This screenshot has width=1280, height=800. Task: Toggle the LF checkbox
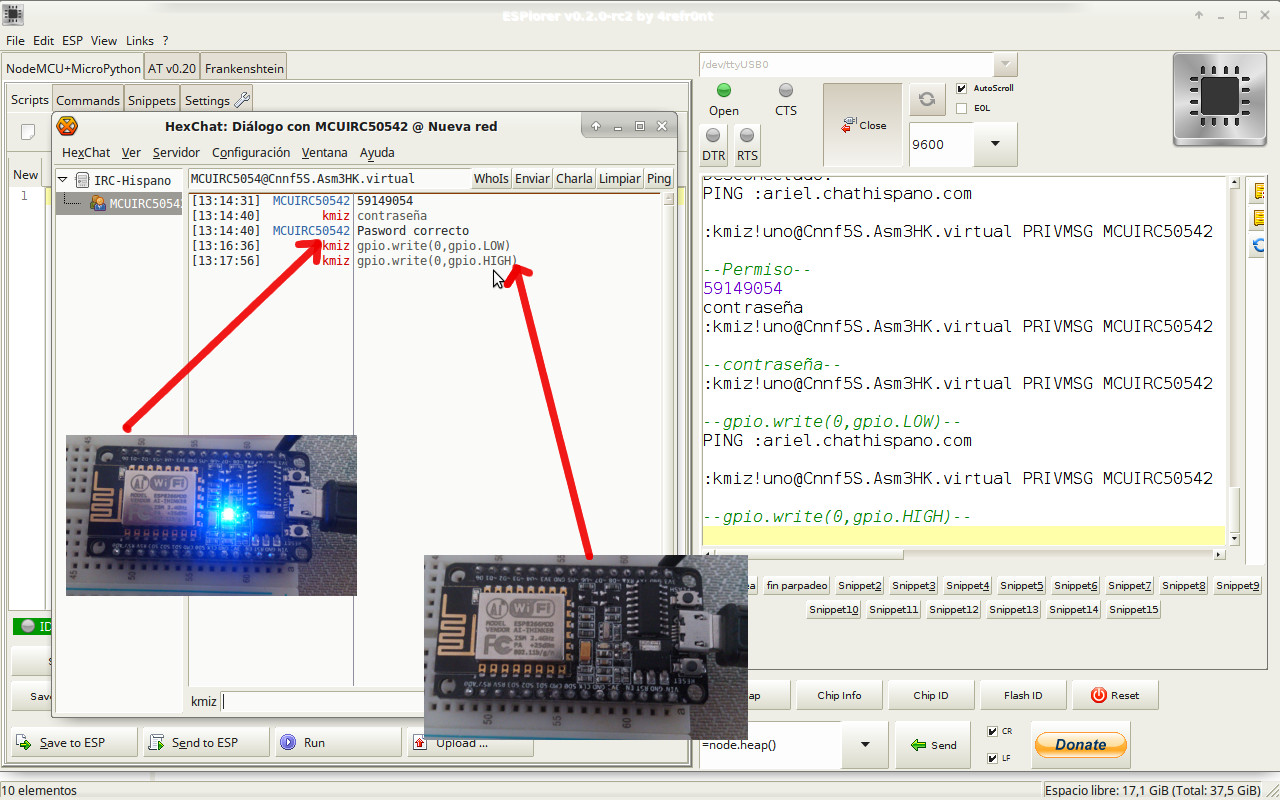(992, 758)
